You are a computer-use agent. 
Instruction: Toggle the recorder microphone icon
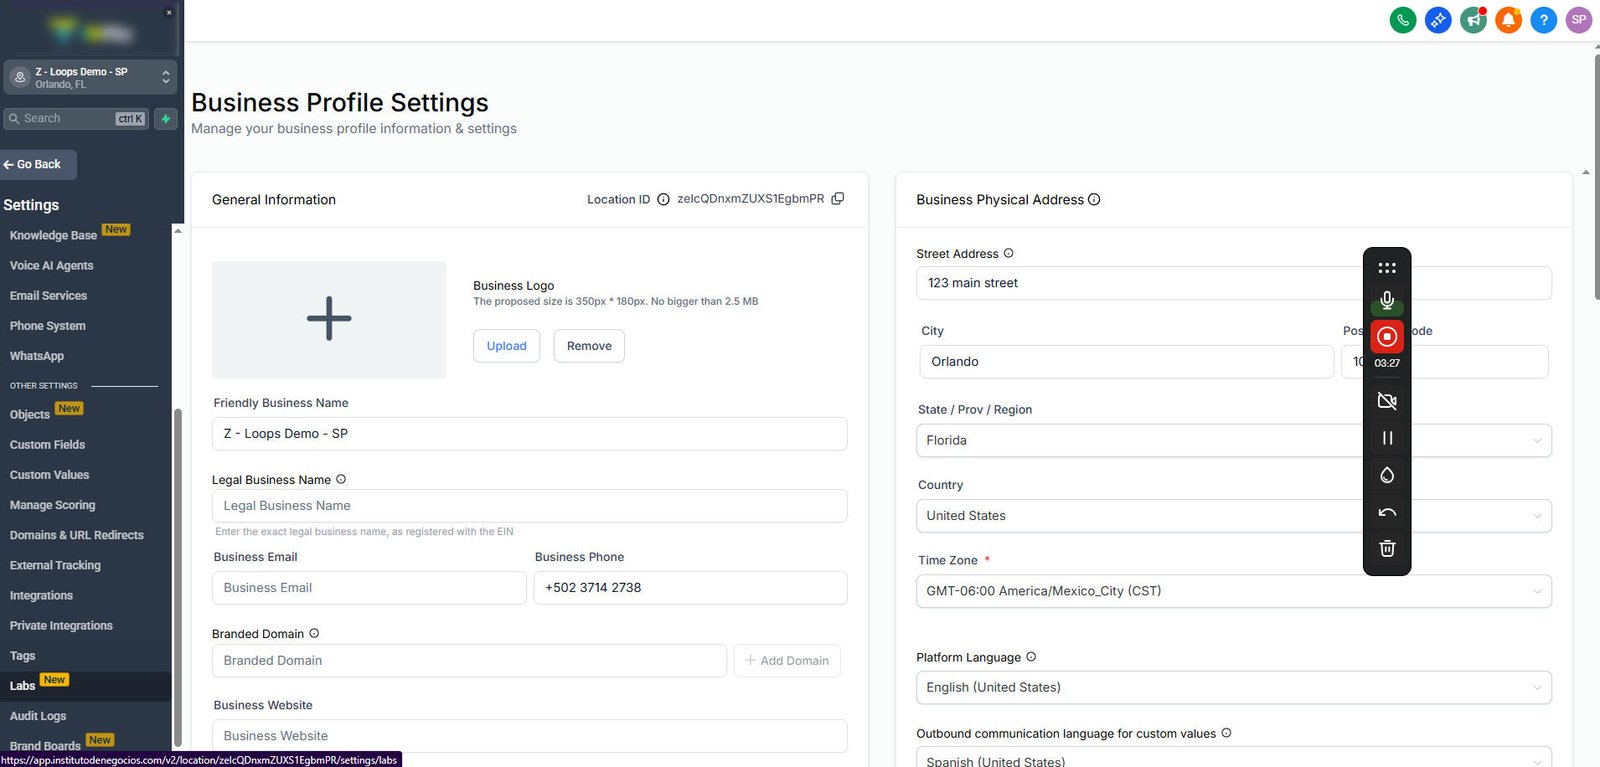(x=1387, y=300)
